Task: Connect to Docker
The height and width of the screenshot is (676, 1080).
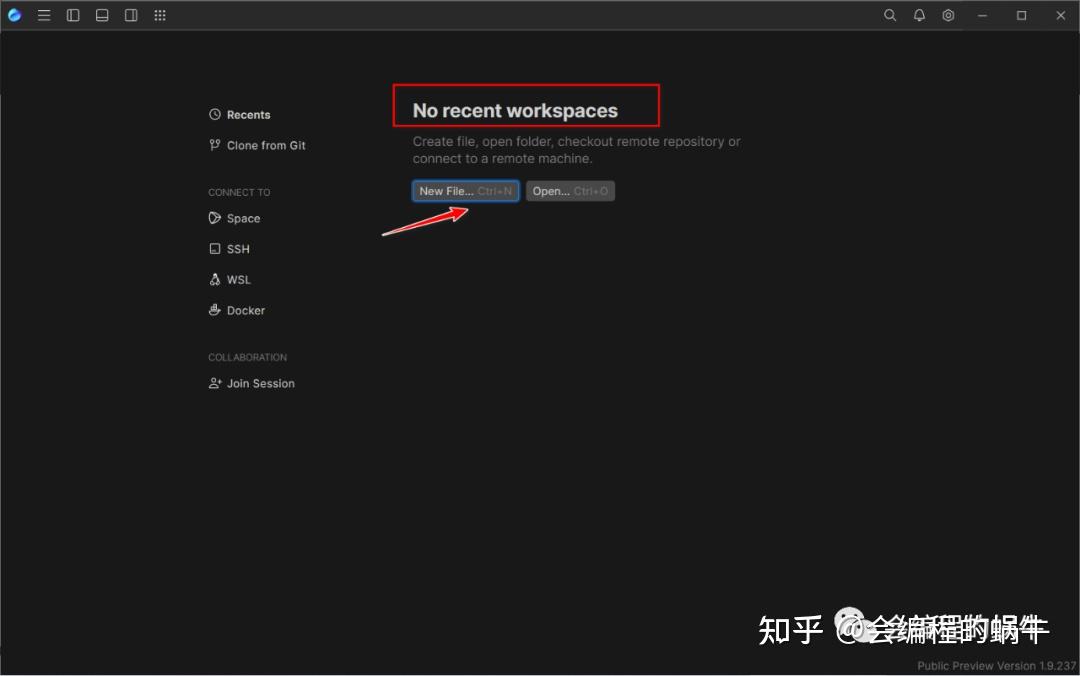Action: click(237, 310)
